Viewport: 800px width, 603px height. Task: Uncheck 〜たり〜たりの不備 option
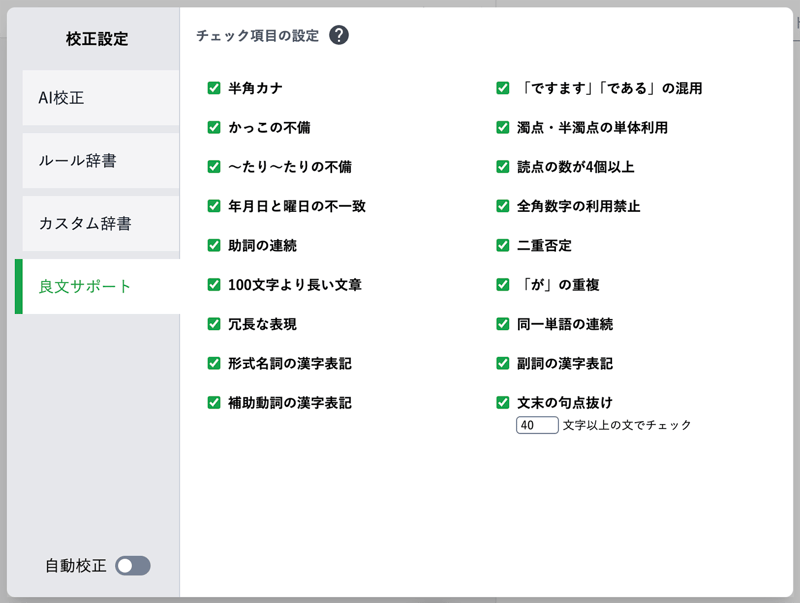214,167
